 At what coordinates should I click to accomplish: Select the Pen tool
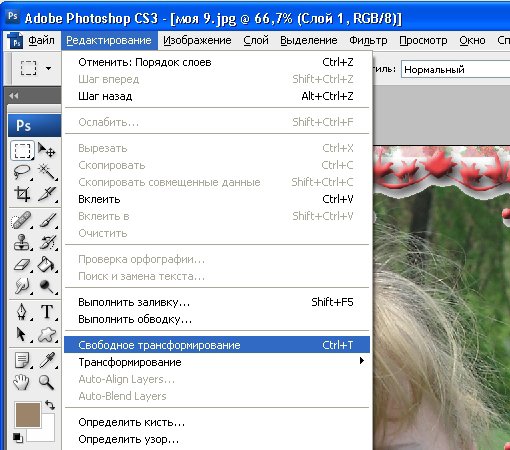pyautogui.click(x=22, y=312)
